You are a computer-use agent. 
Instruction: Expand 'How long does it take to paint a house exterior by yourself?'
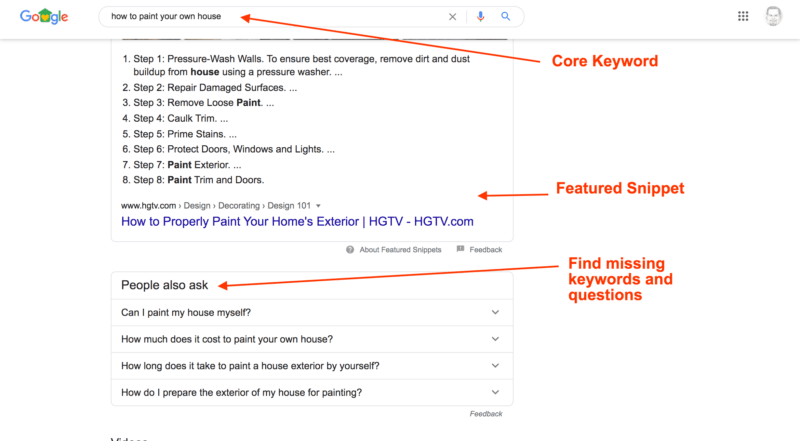[312, 365]
